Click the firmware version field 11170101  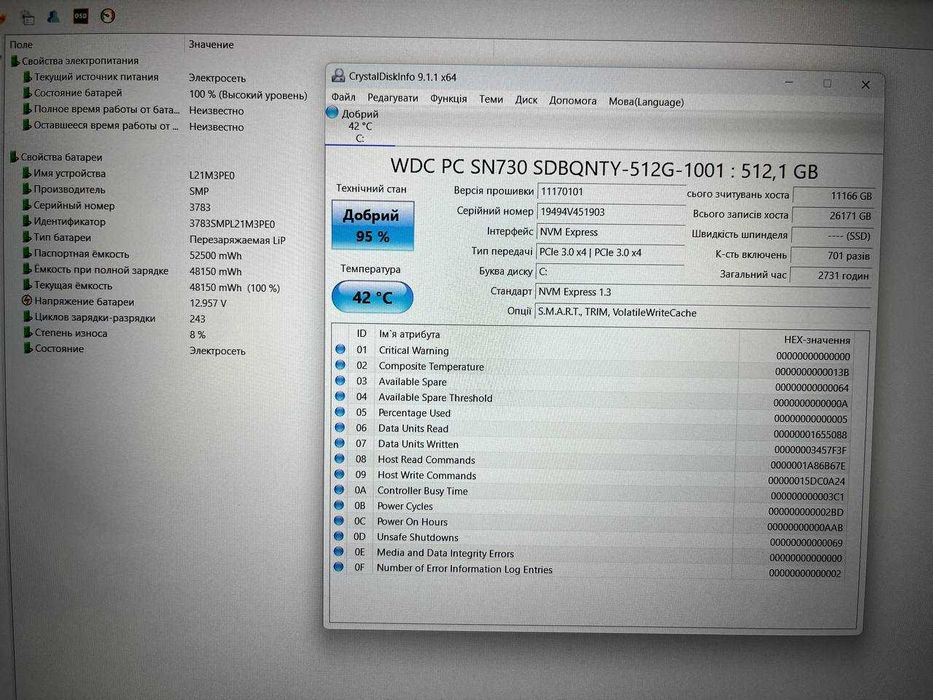click(x=611, y=192)
